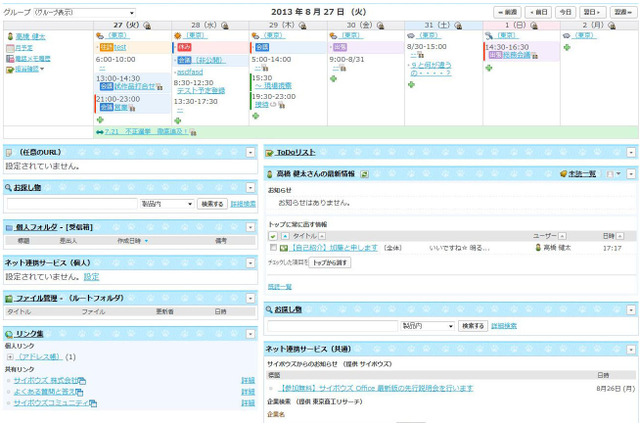Open the 製品内 dropdown in the left search panel
640x426 pixels.
click(167, 204)
